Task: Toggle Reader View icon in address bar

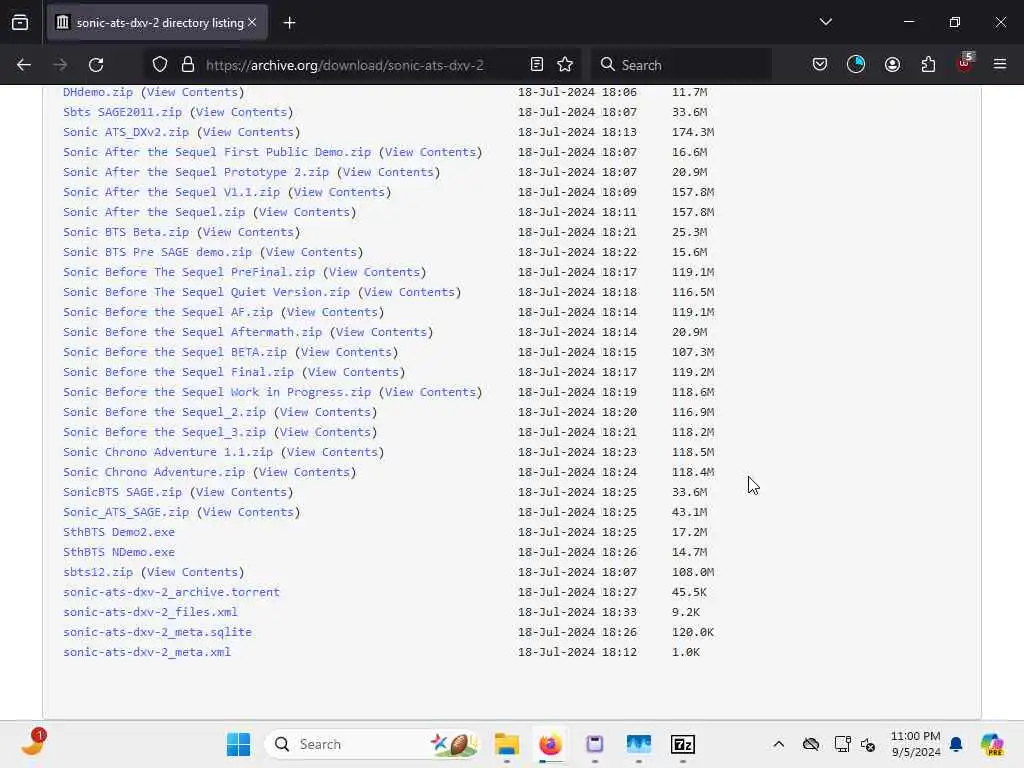Action: [537, 64]
